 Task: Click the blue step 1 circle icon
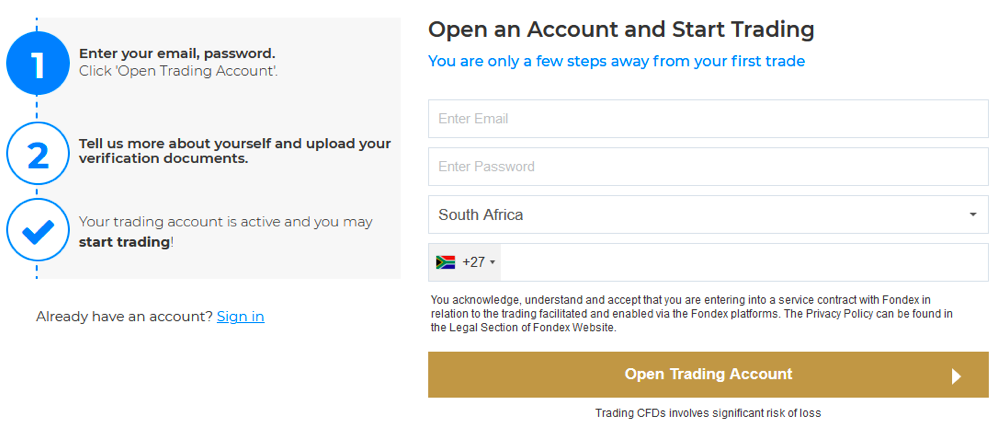37,63
